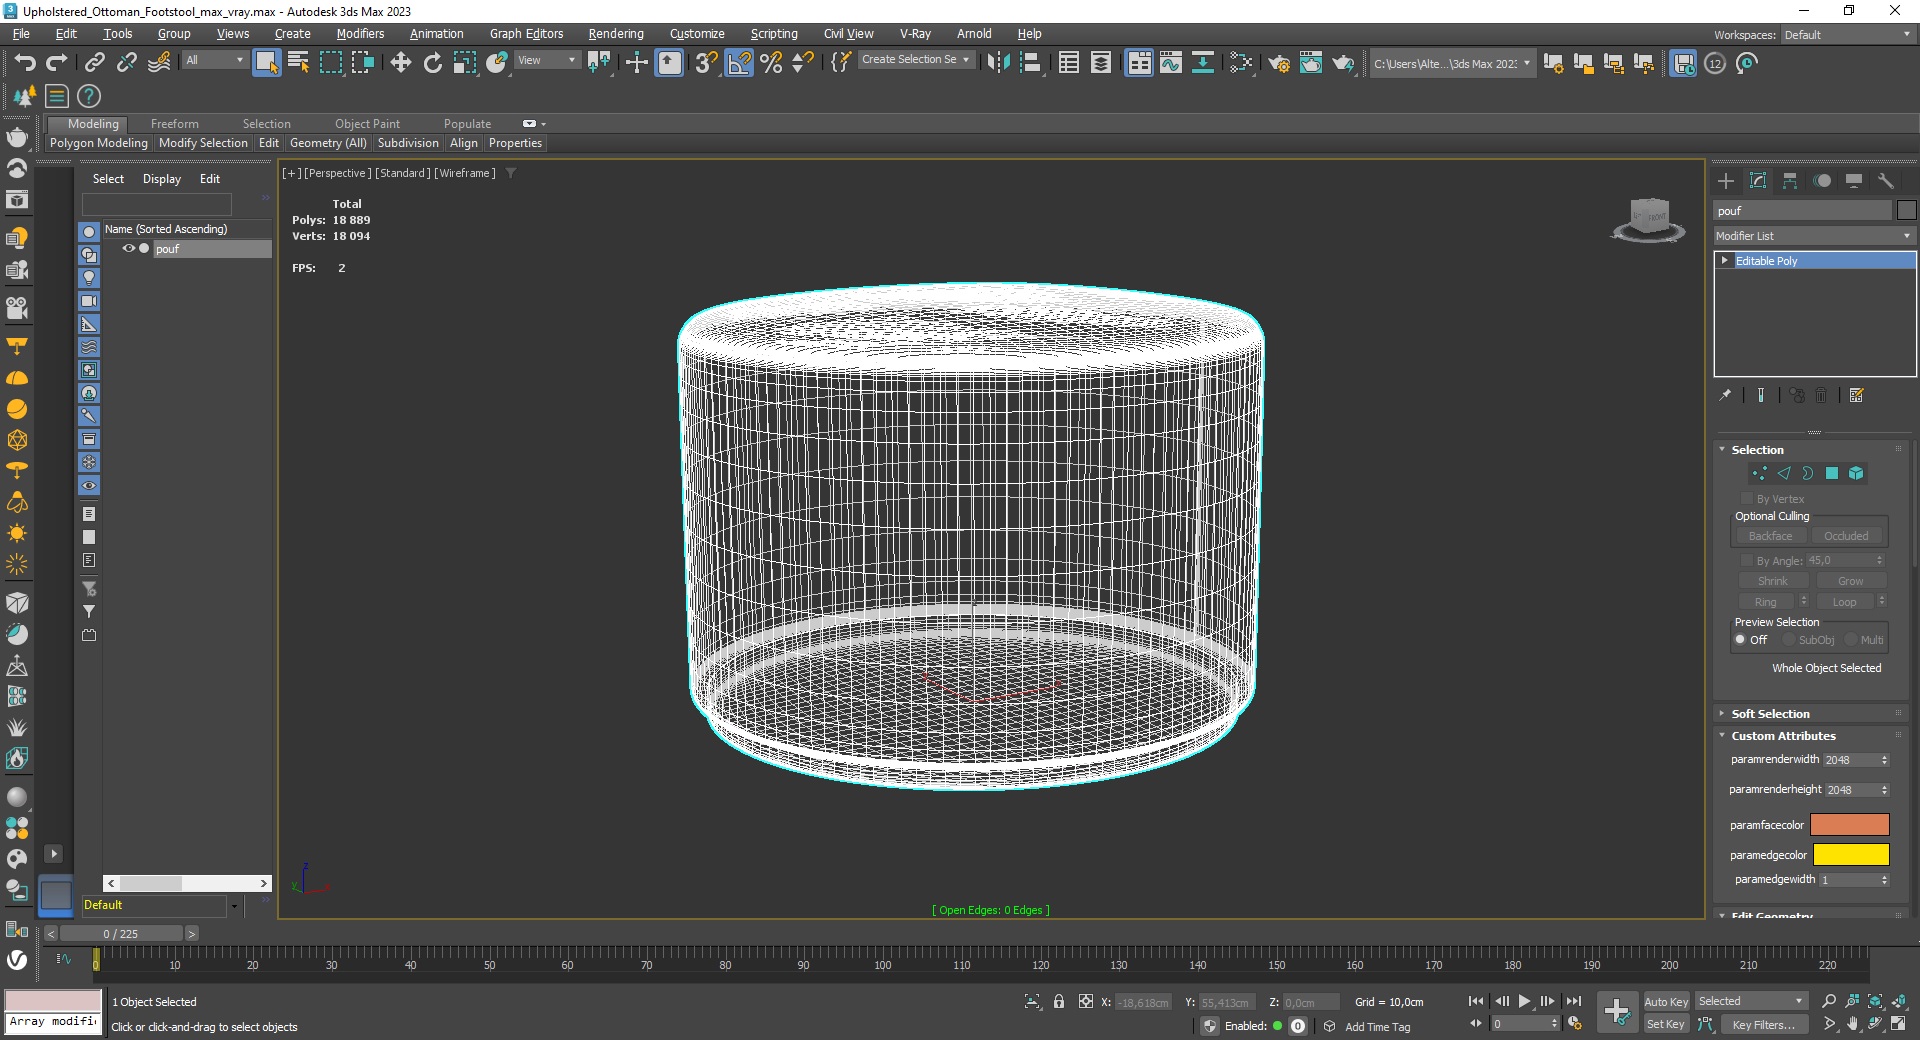The height and width of the screenshot is (1040, 1920).
Task: Open the Rendering menu
Action: tap(616, 34)
